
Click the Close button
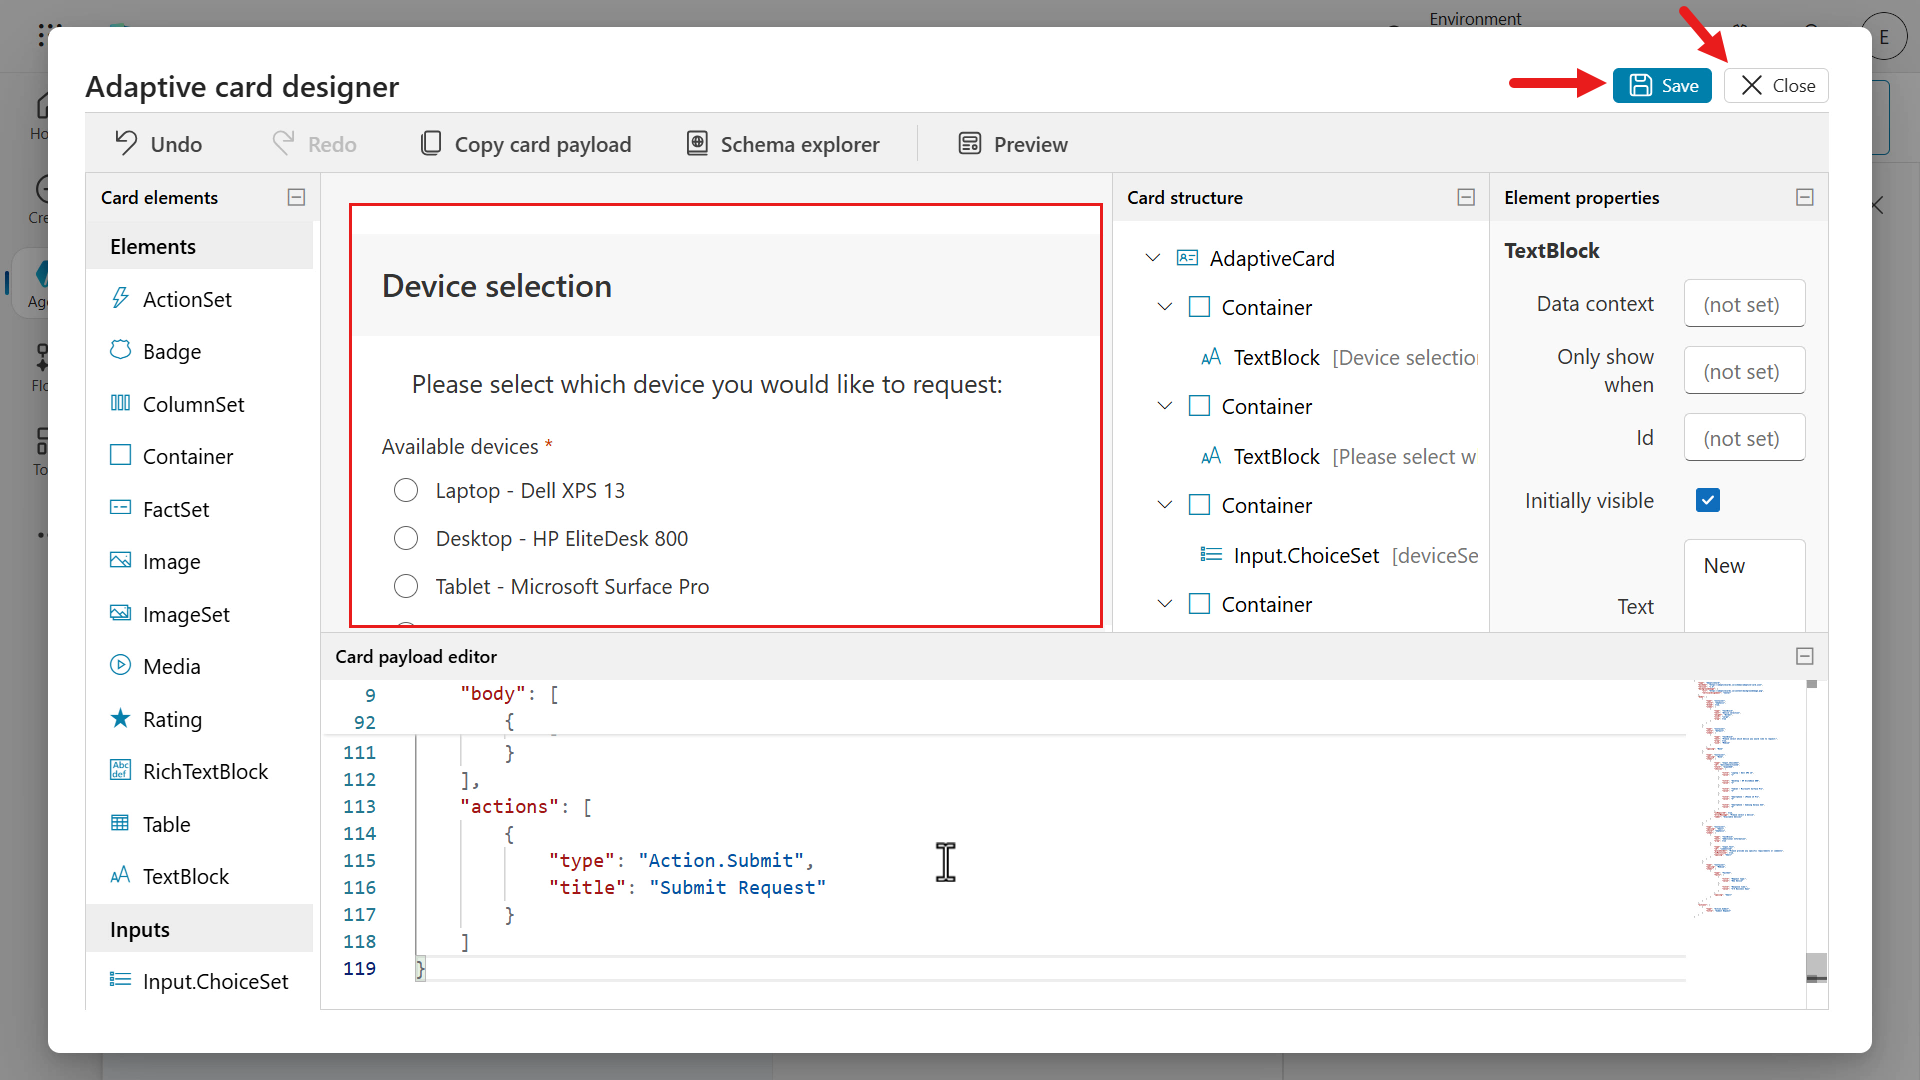click(x=1776, y=86)
